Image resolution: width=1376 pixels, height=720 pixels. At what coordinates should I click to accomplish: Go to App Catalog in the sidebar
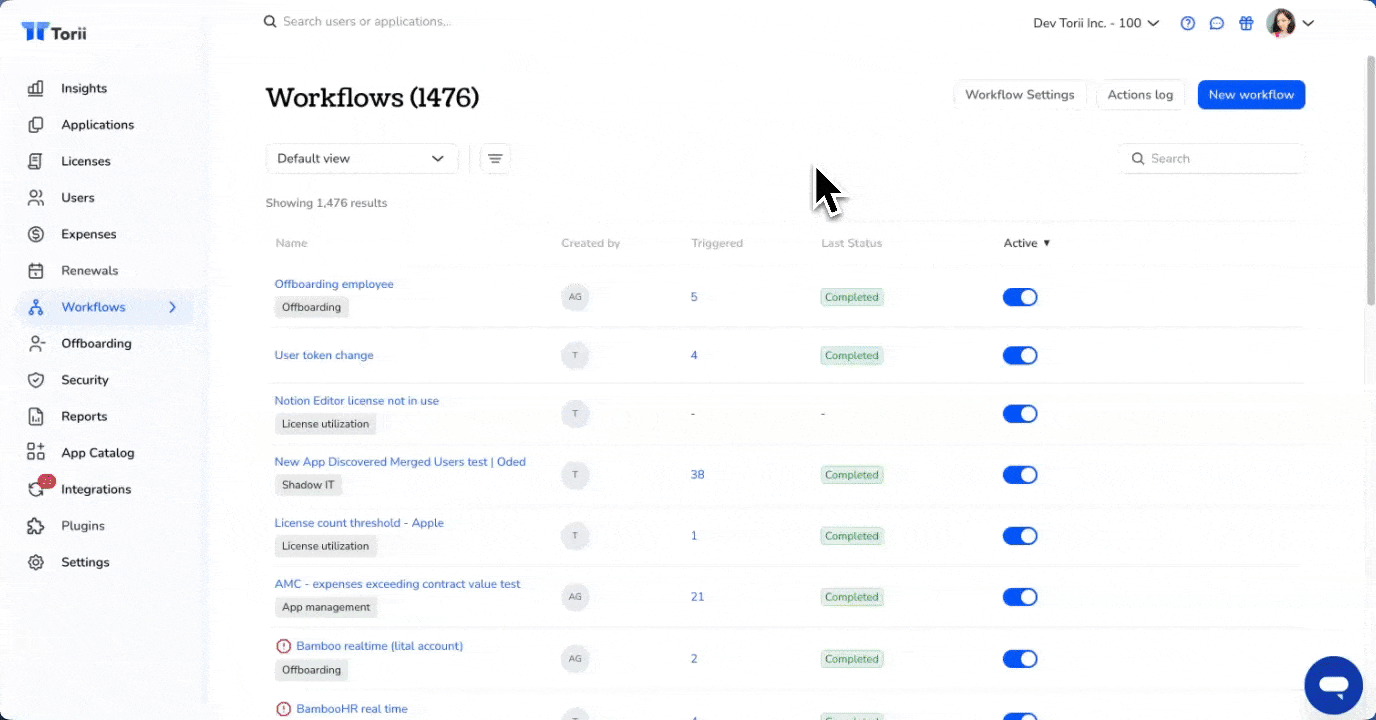point(98,453)
